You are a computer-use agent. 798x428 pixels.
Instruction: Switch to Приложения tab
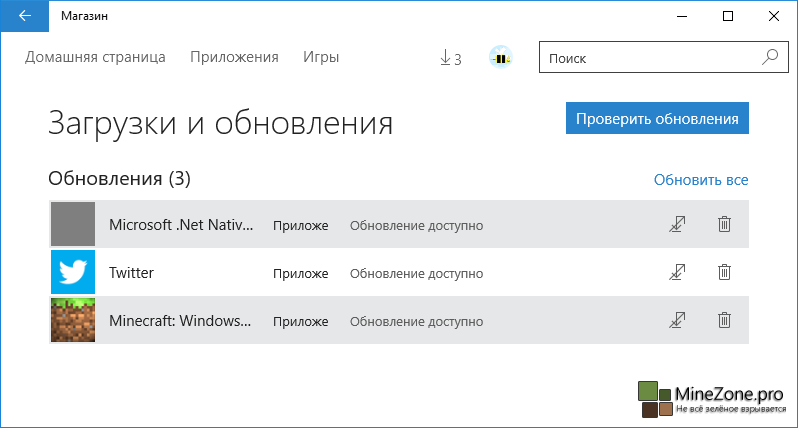(234, 57)
